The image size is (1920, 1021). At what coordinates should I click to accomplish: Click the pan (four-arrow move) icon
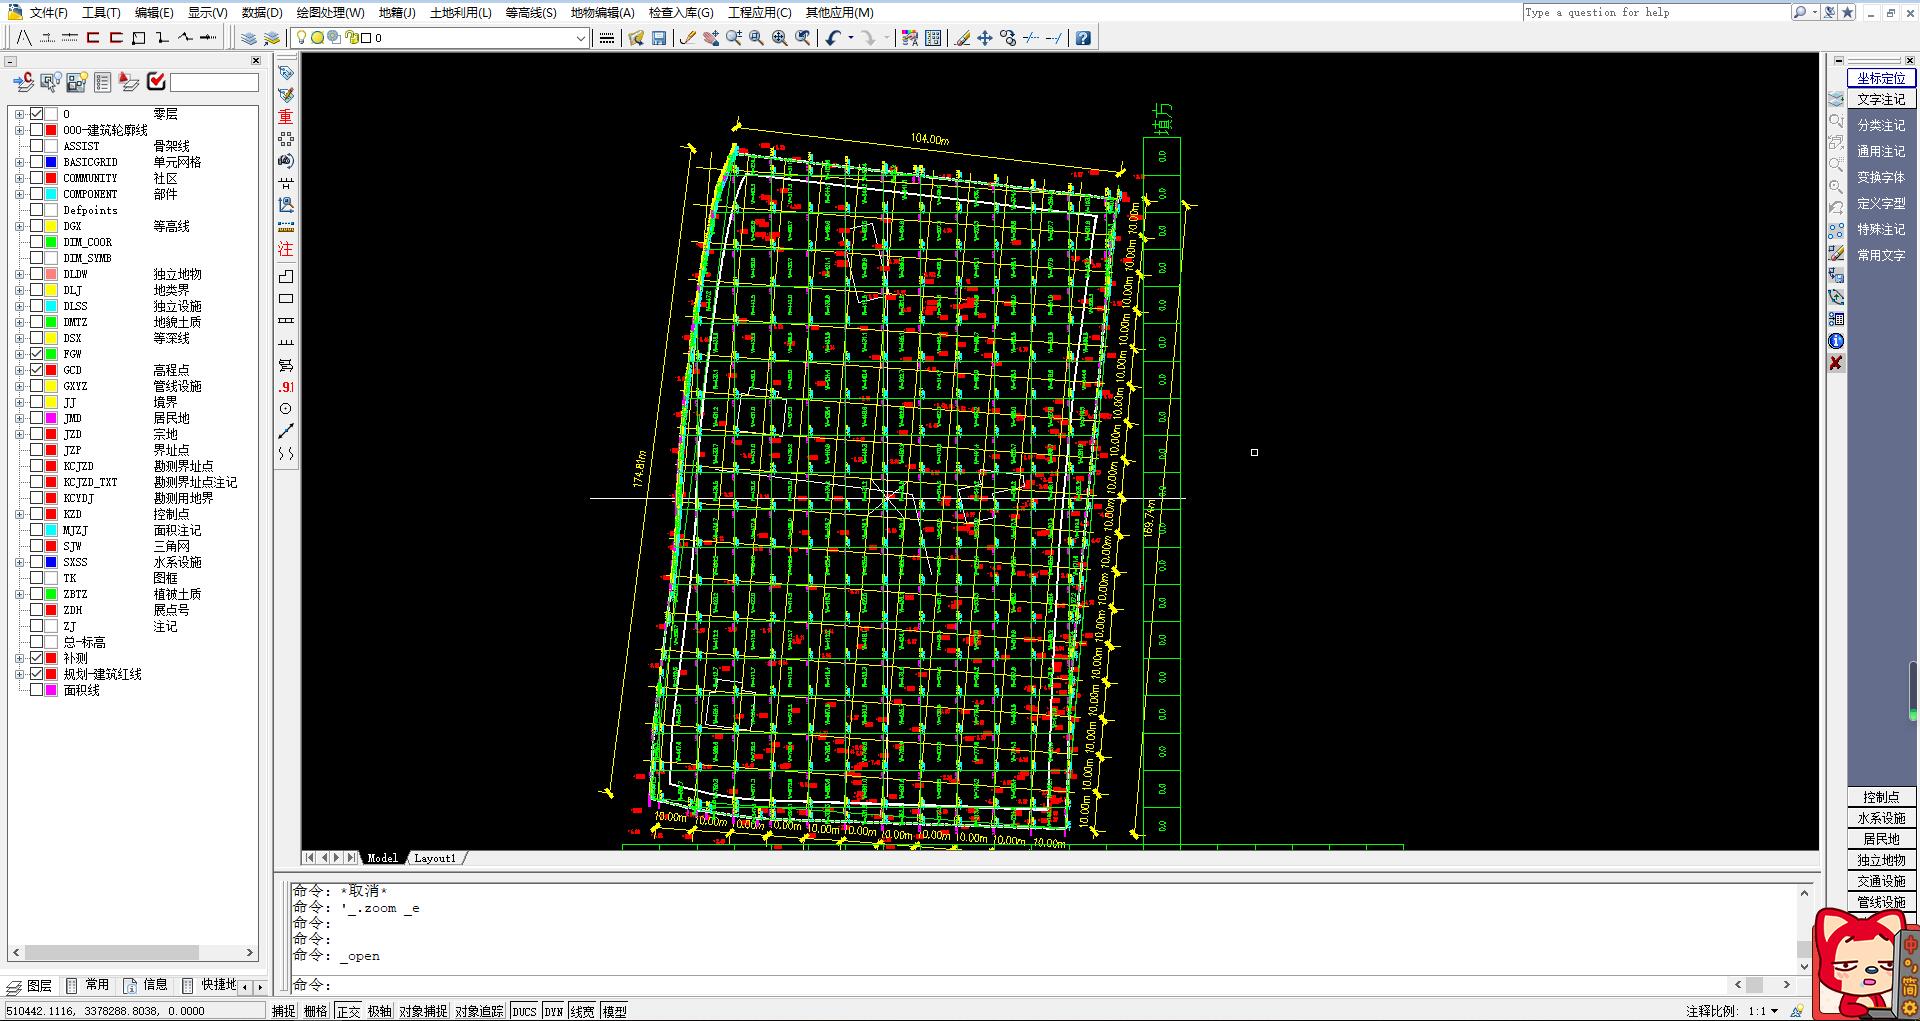tap(985, 38)
